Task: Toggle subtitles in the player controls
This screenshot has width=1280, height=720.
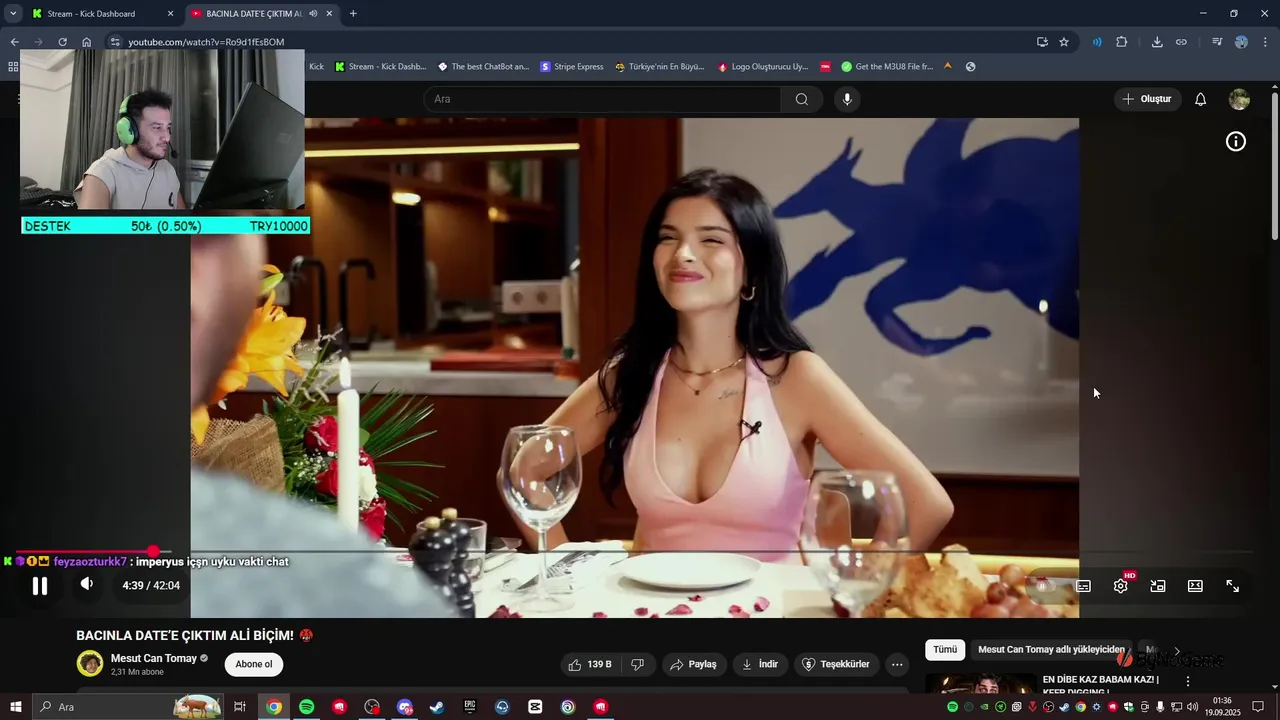Action: (x=1083, y=586)
